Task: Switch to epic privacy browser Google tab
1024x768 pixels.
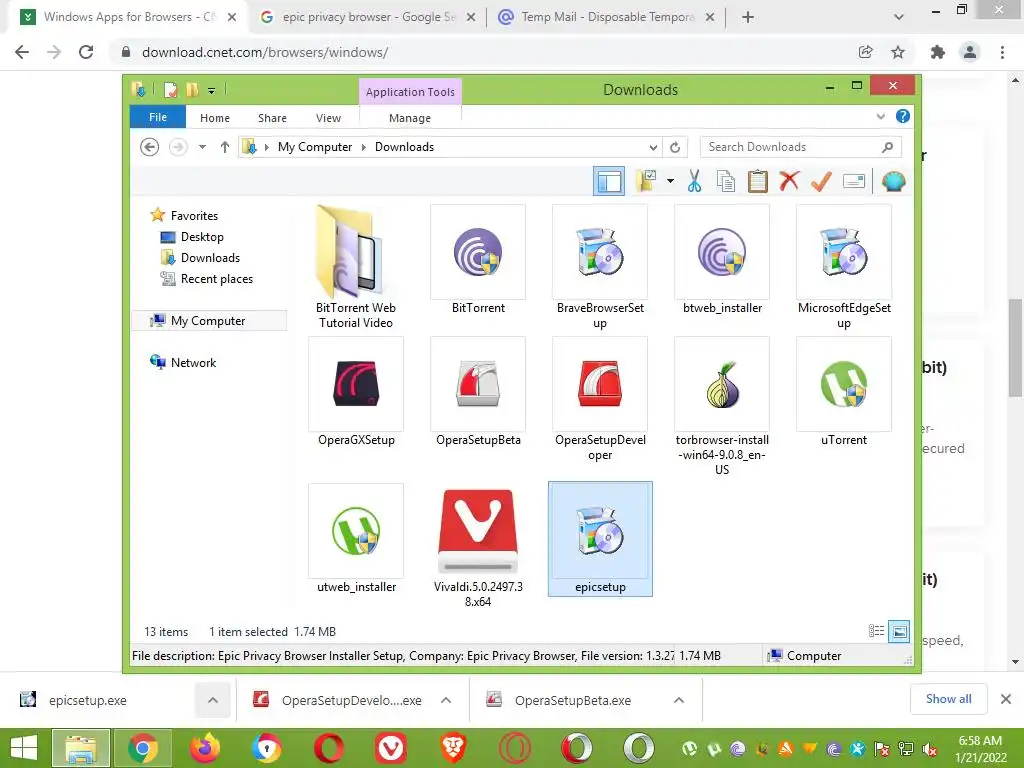Action: point(368,17)
